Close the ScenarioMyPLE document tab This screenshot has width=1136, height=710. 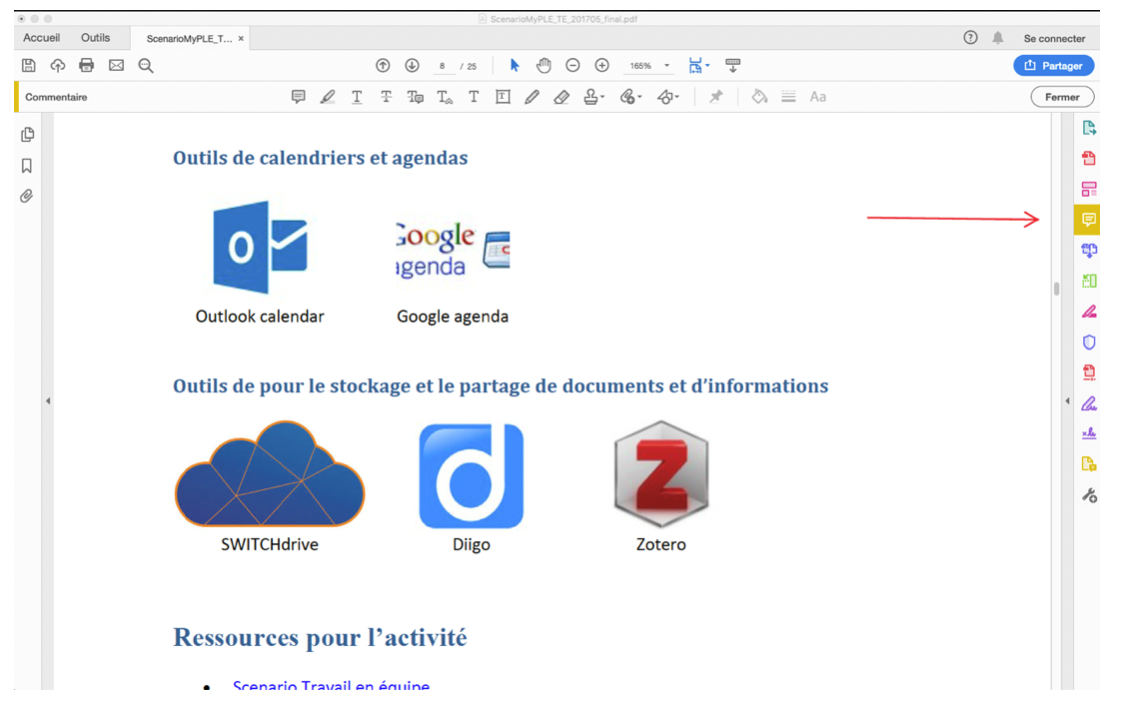point(241,38)
